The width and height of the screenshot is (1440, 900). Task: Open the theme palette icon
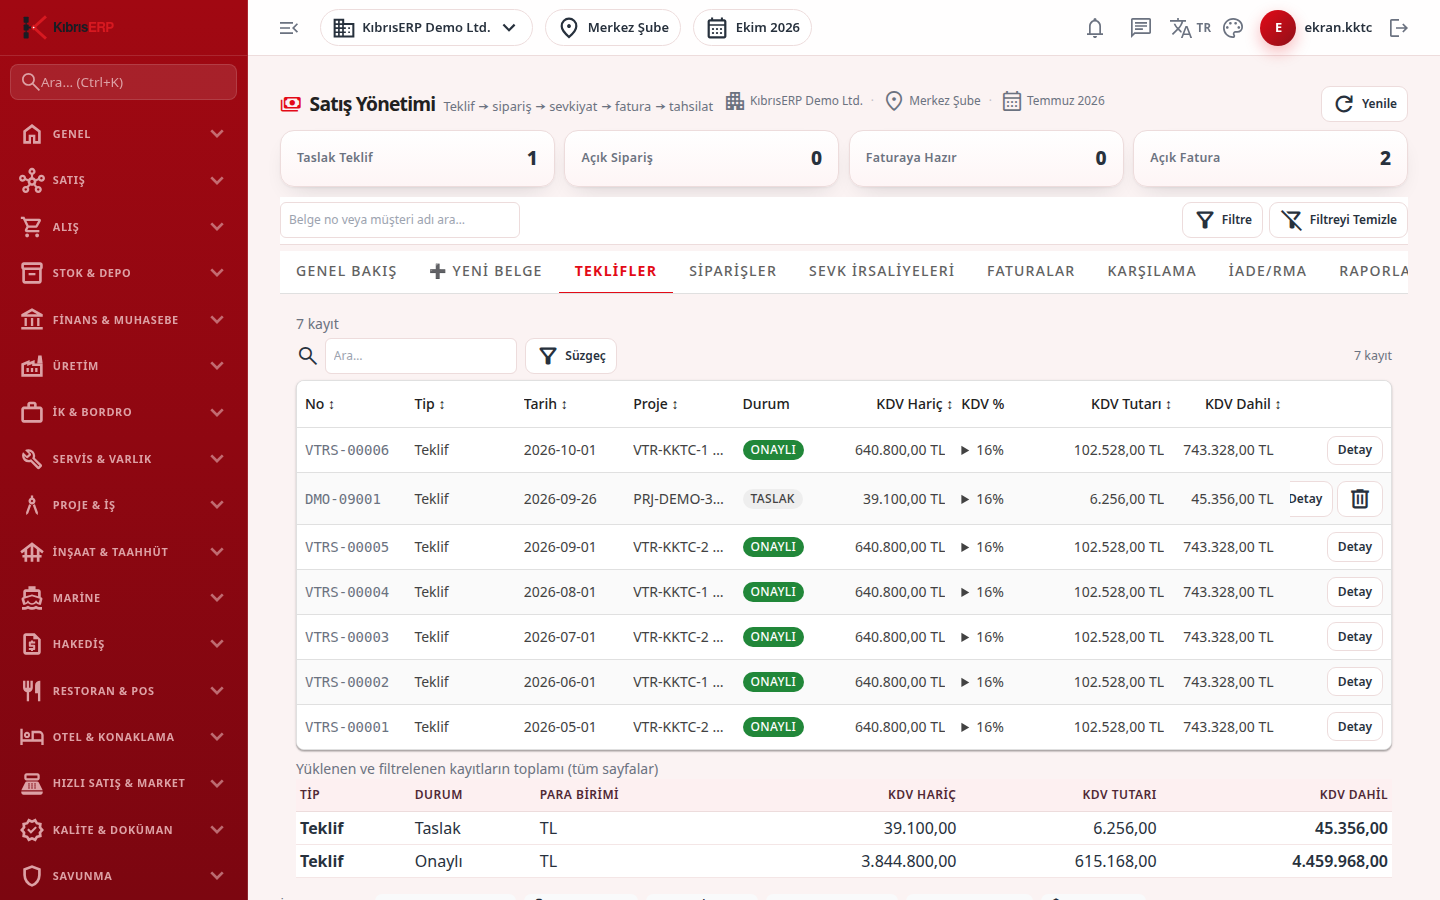(x=1233, y=28)
